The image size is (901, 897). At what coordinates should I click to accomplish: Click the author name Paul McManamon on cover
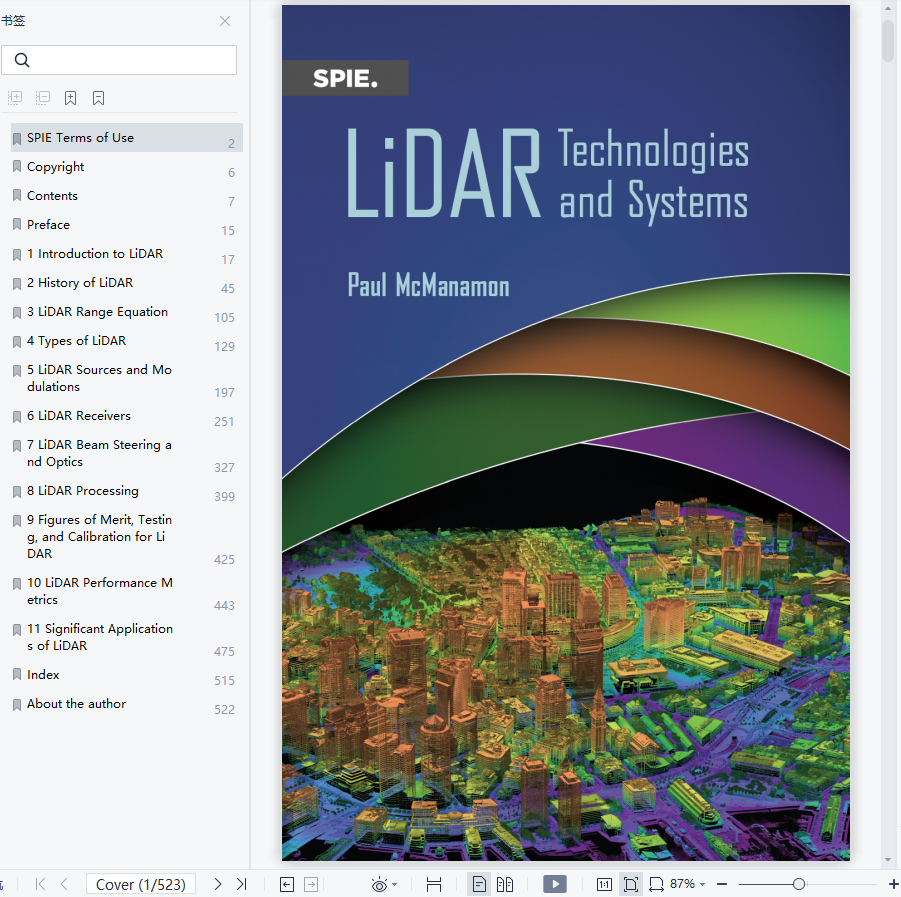(x=429, y=285)
